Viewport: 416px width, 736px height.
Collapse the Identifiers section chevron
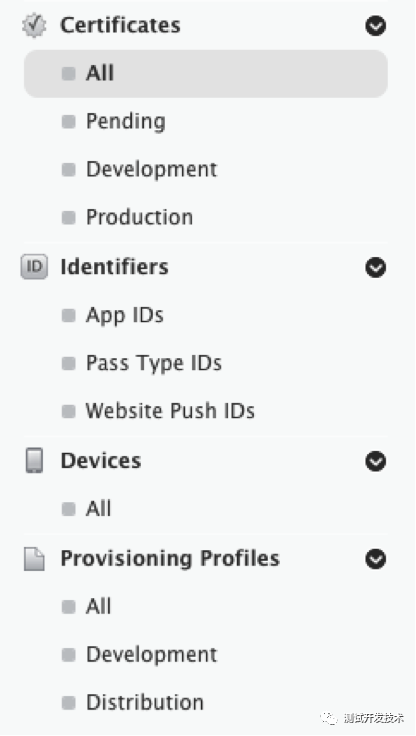[x=376, y=268]
